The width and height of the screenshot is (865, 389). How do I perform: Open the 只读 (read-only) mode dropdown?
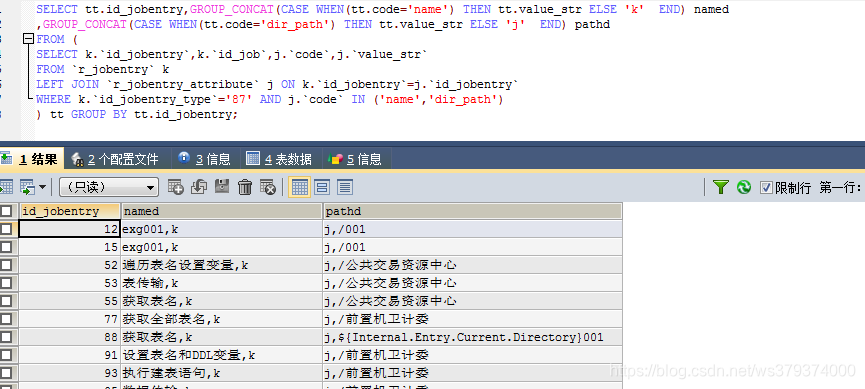coord(109,188)
